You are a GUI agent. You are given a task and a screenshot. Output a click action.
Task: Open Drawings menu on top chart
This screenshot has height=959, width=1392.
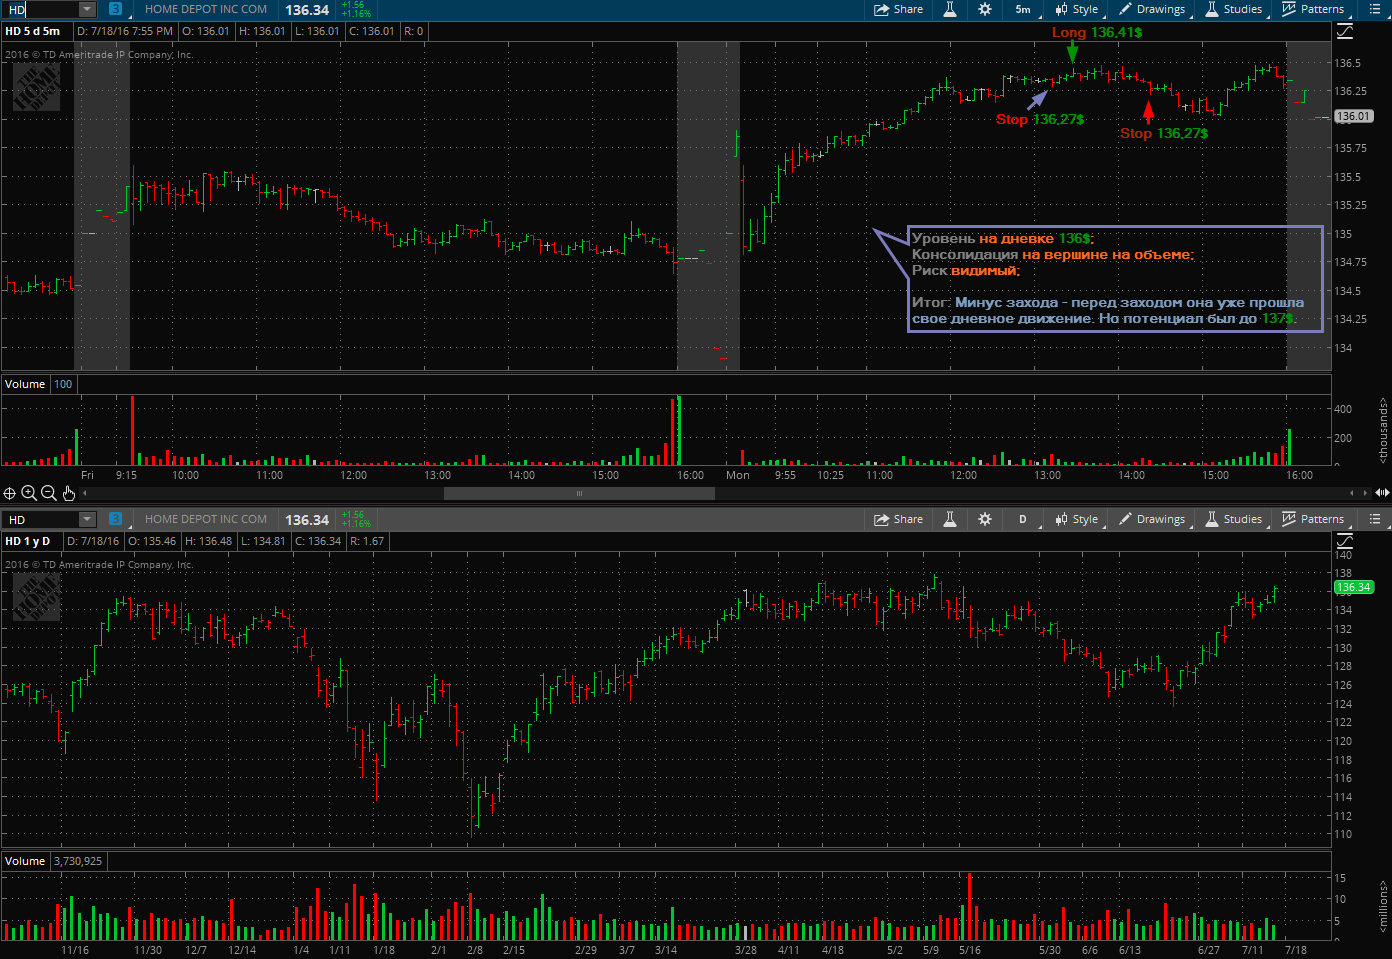(1152, 9)
